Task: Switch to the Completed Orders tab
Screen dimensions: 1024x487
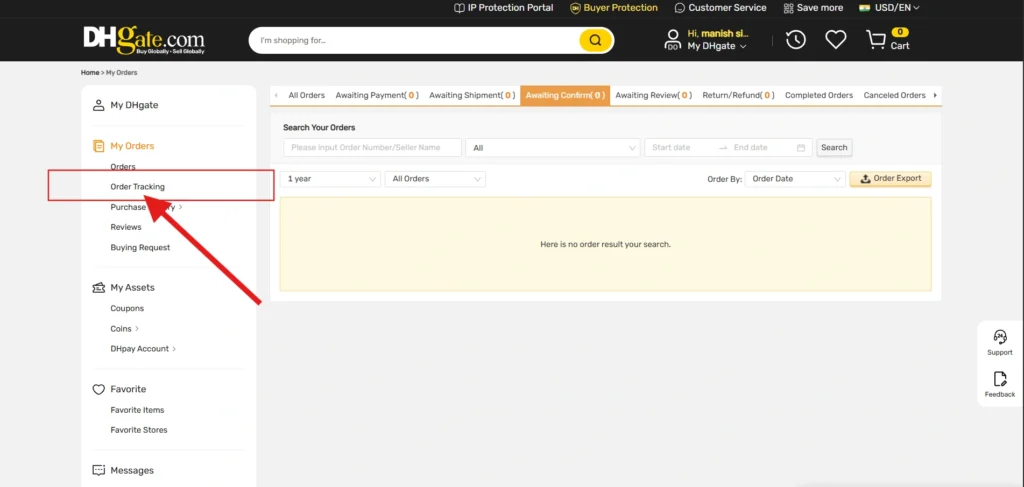Action: tap(819, 95)
